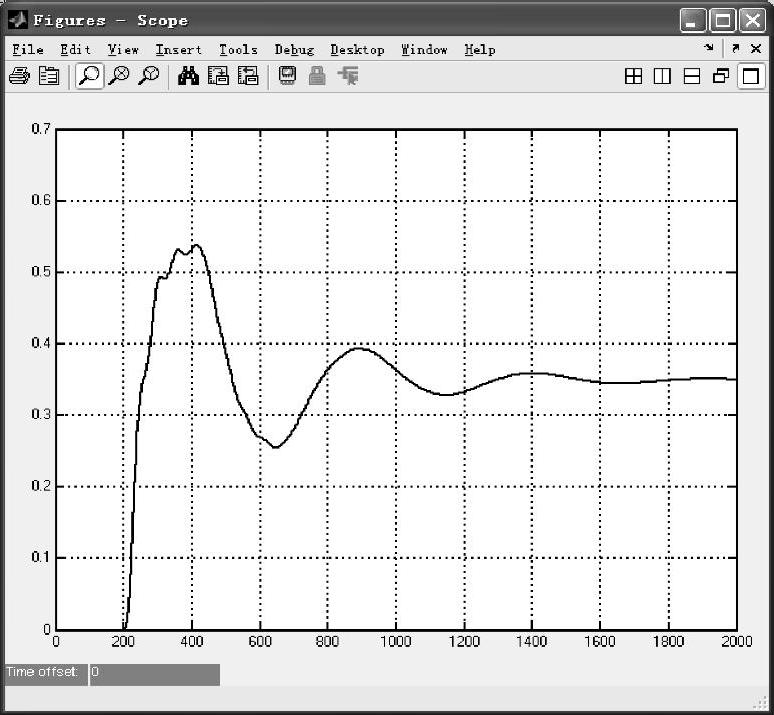Select the Zoom magnifier tool
Image resolution: width=774 pixels, height=715 pixels.
click(89, 76)
